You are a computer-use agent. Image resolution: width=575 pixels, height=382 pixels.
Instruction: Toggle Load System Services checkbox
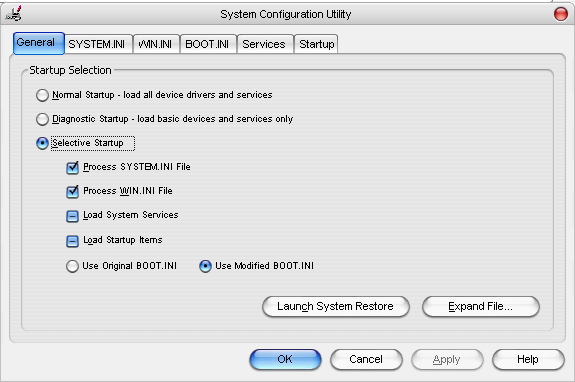click(73, 216)
